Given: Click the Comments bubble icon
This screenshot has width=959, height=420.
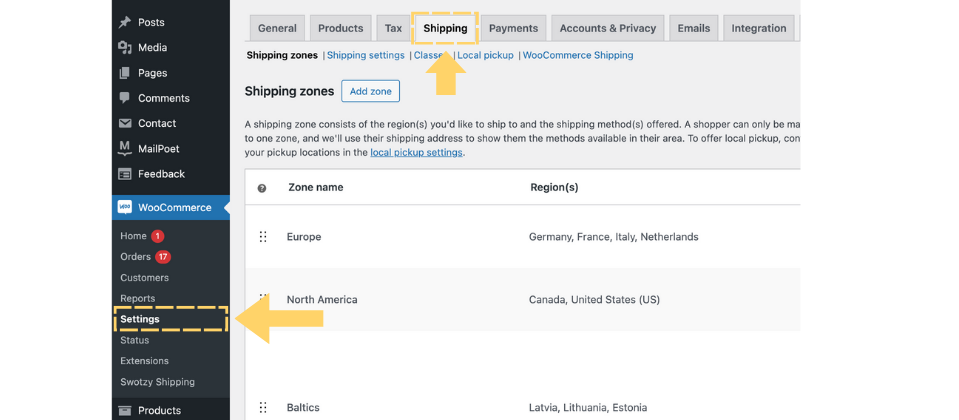Looking at the screenshot, I should click(x=125, y=98).
